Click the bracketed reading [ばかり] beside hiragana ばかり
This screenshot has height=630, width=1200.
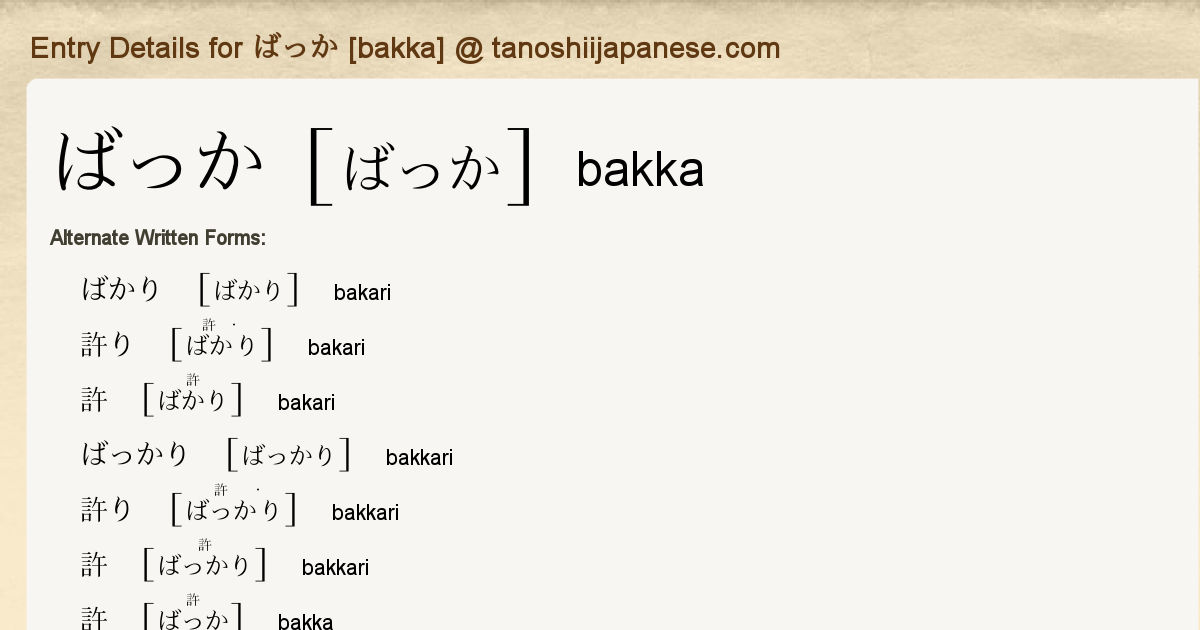pyautogui.click(x=249, y=290)
